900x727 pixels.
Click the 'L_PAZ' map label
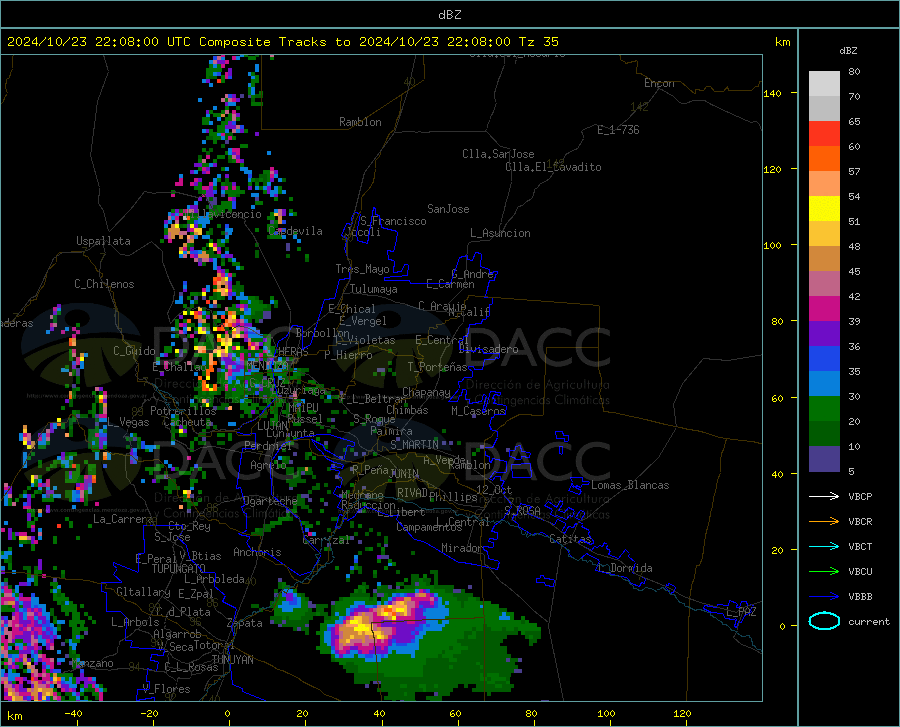(741, 612)
